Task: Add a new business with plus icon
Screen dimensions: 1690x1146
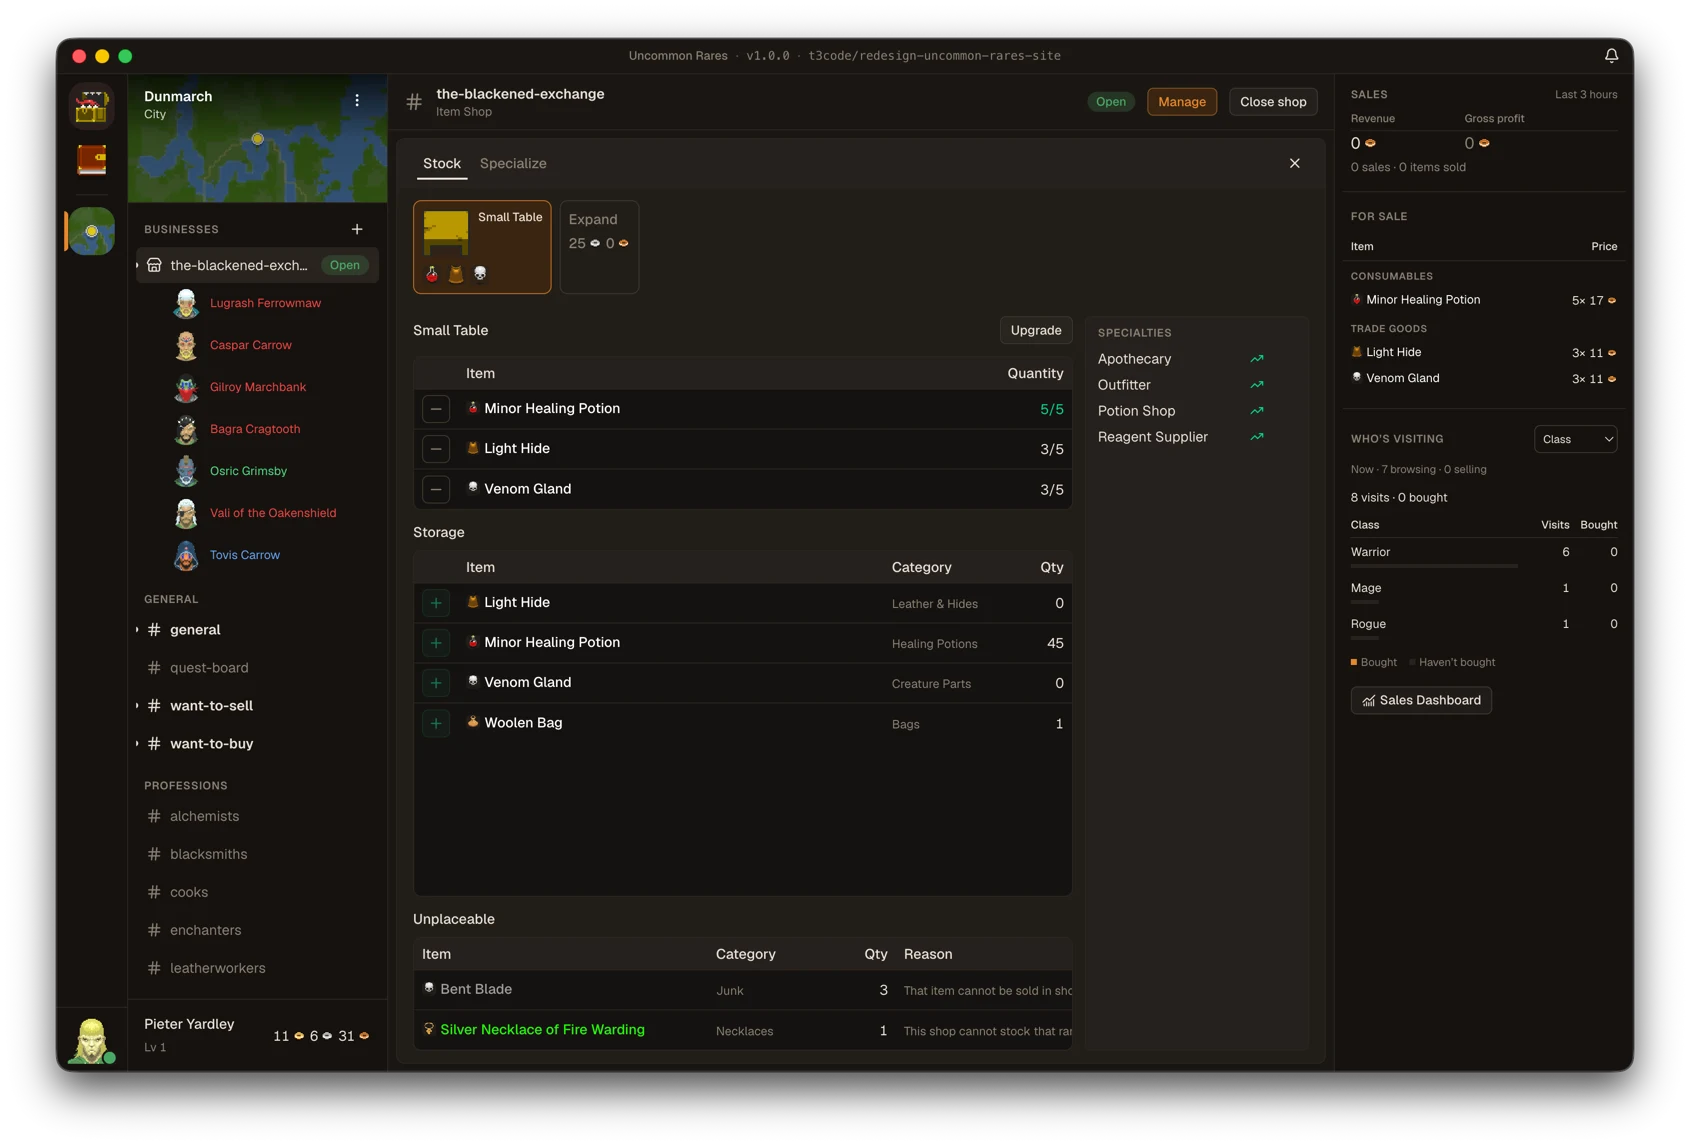Action: (x=357, y=229)
